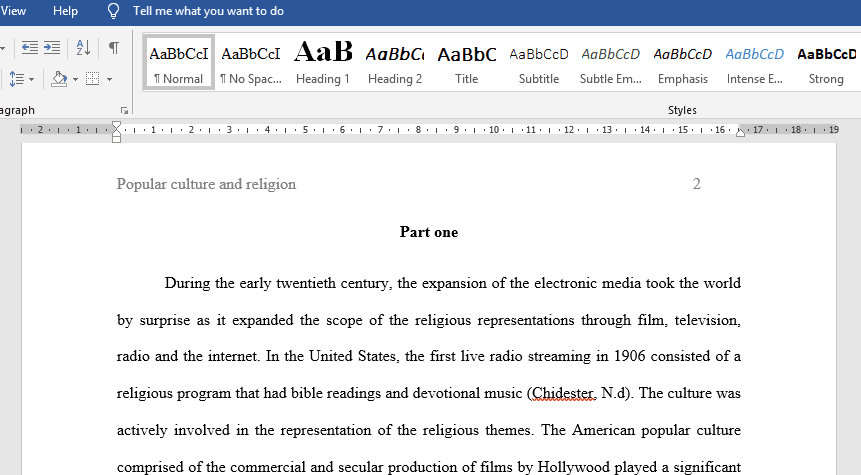The image size is (861, 475).
Task: Click the left indent box on ruler
Action: coord(116,139)
